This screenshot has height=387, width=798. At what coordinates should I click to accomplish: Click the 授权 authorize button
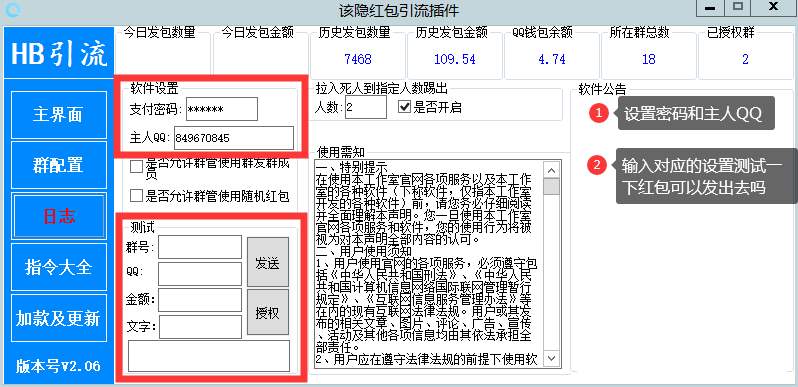268,312
